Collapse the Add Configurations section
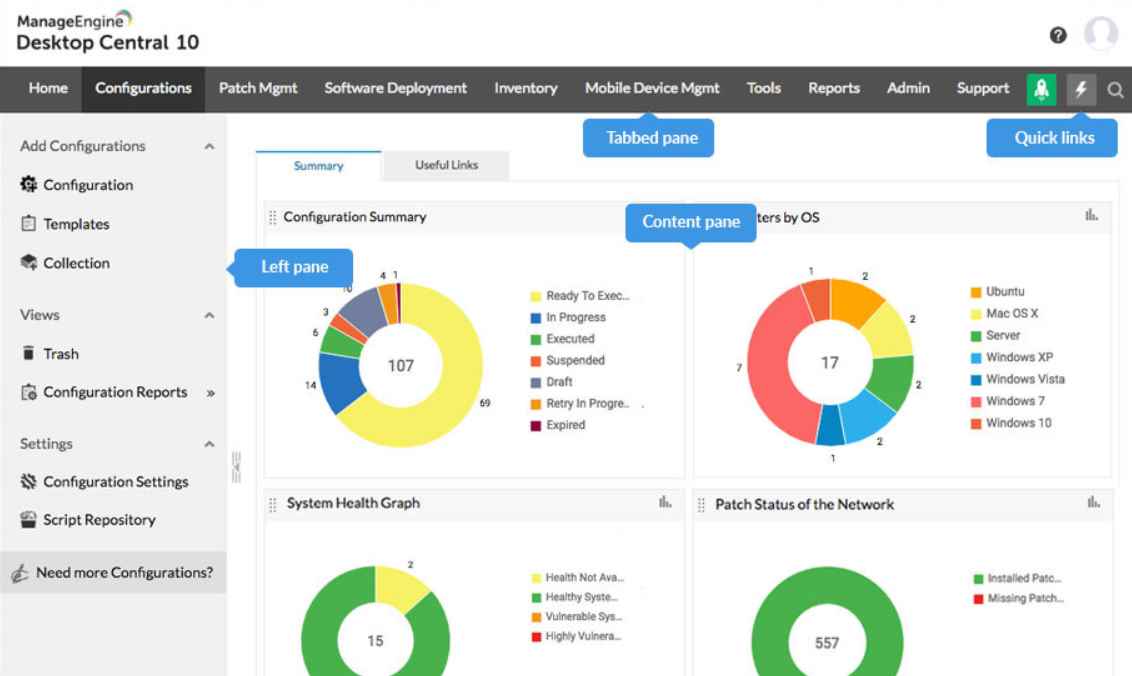 pyautogui.click(x=209, y=147)
